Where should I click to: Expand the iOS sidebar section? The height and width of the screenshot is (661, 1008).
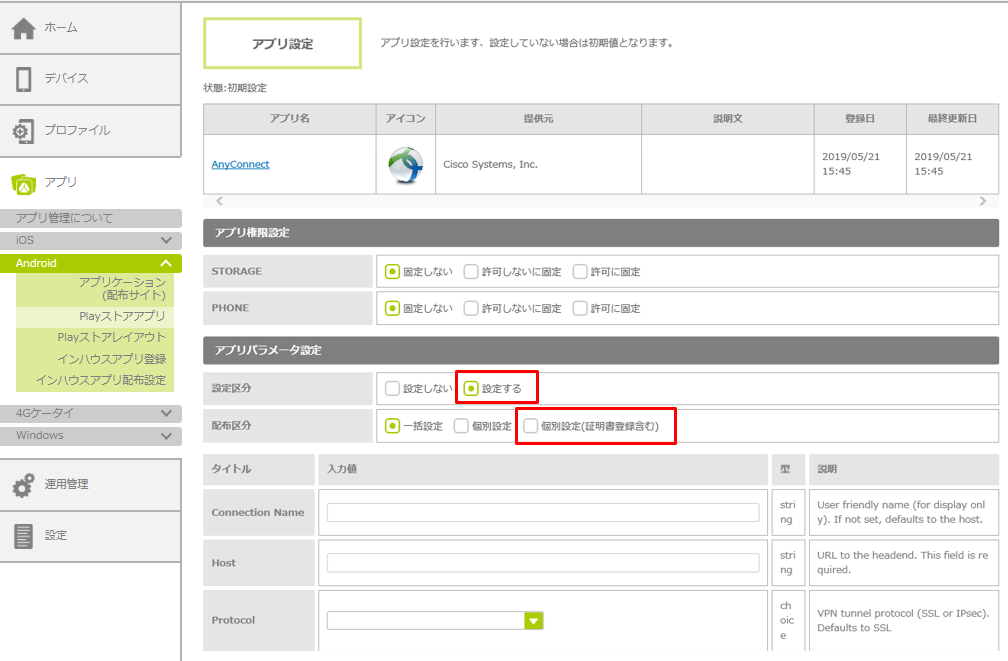point(166,241)
